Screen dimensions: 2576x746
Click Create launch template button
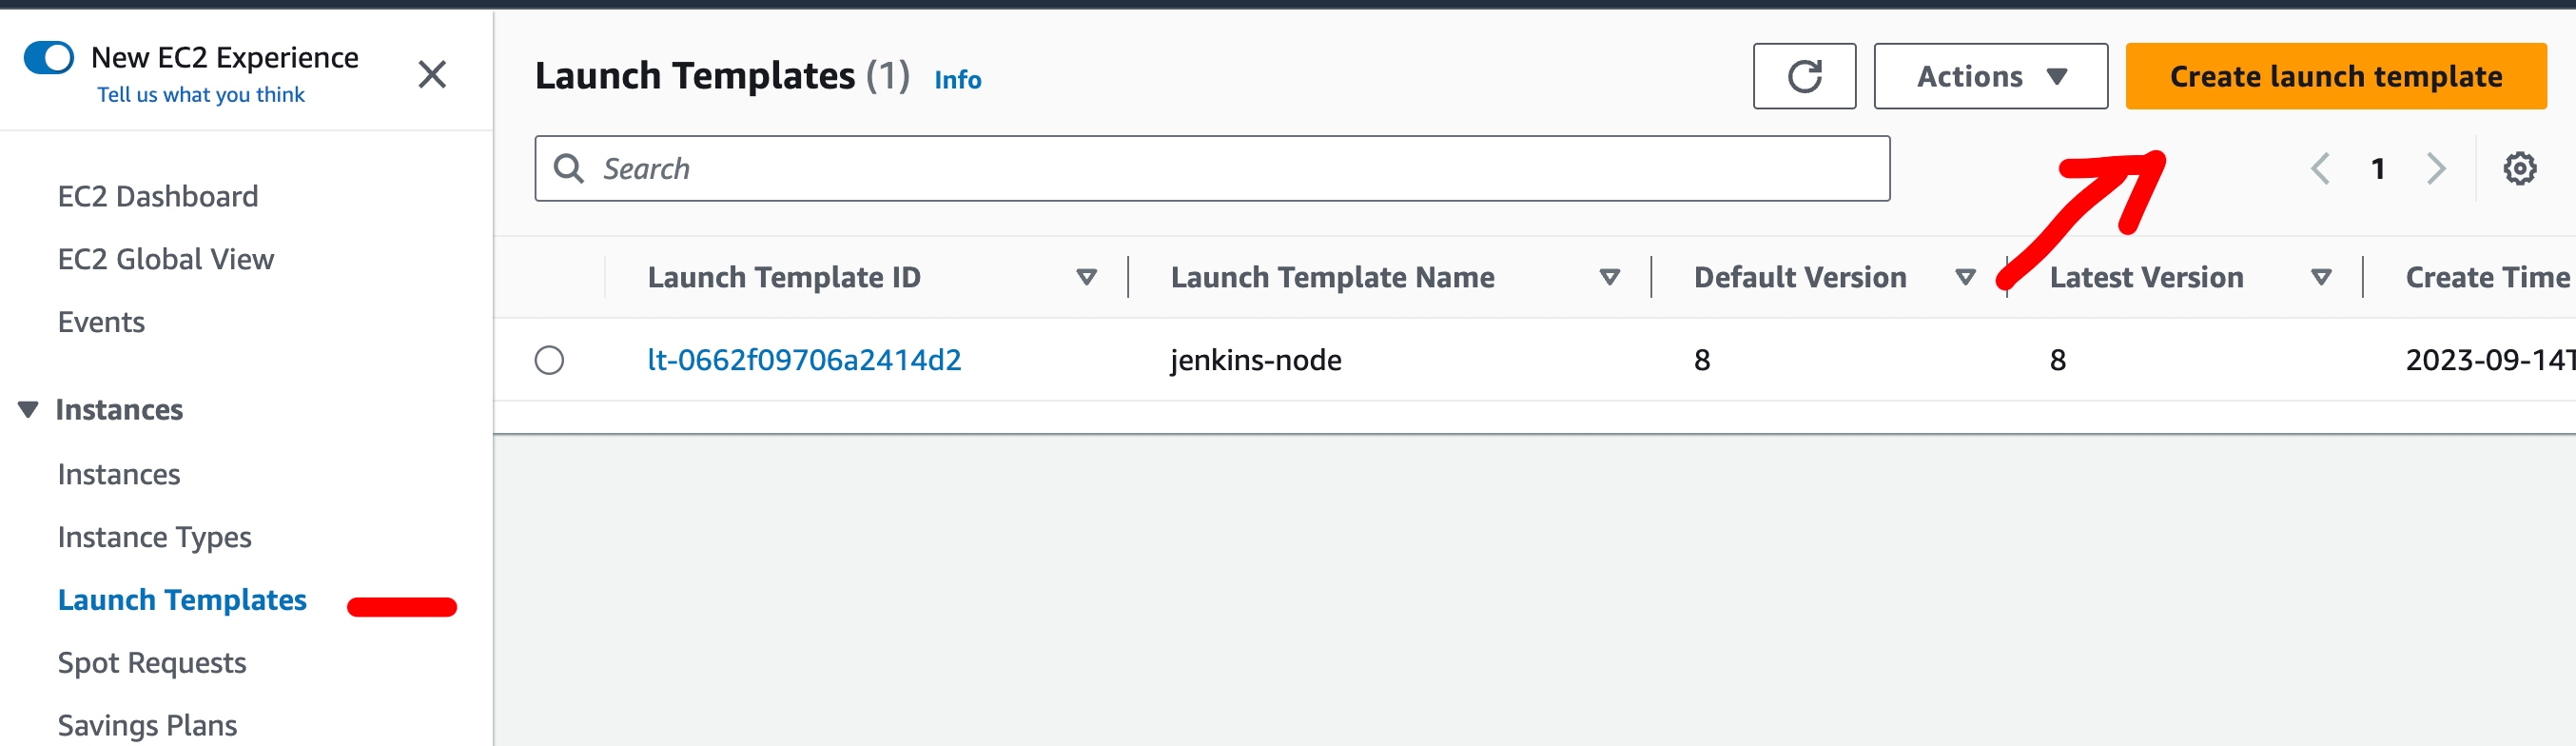pos(2335,76)
